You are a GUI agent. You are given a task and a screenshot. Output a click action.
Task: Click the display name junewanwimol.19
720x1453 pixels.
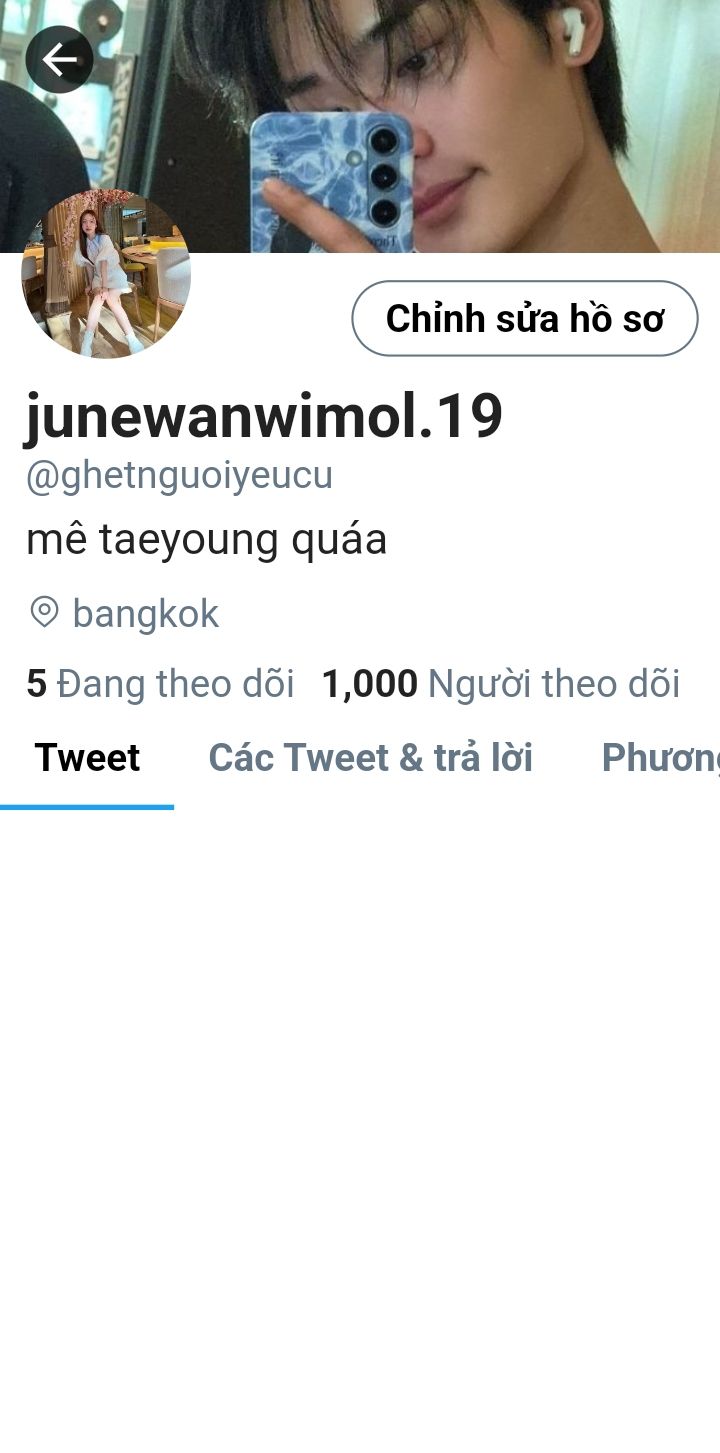click(x=264, y=417)
